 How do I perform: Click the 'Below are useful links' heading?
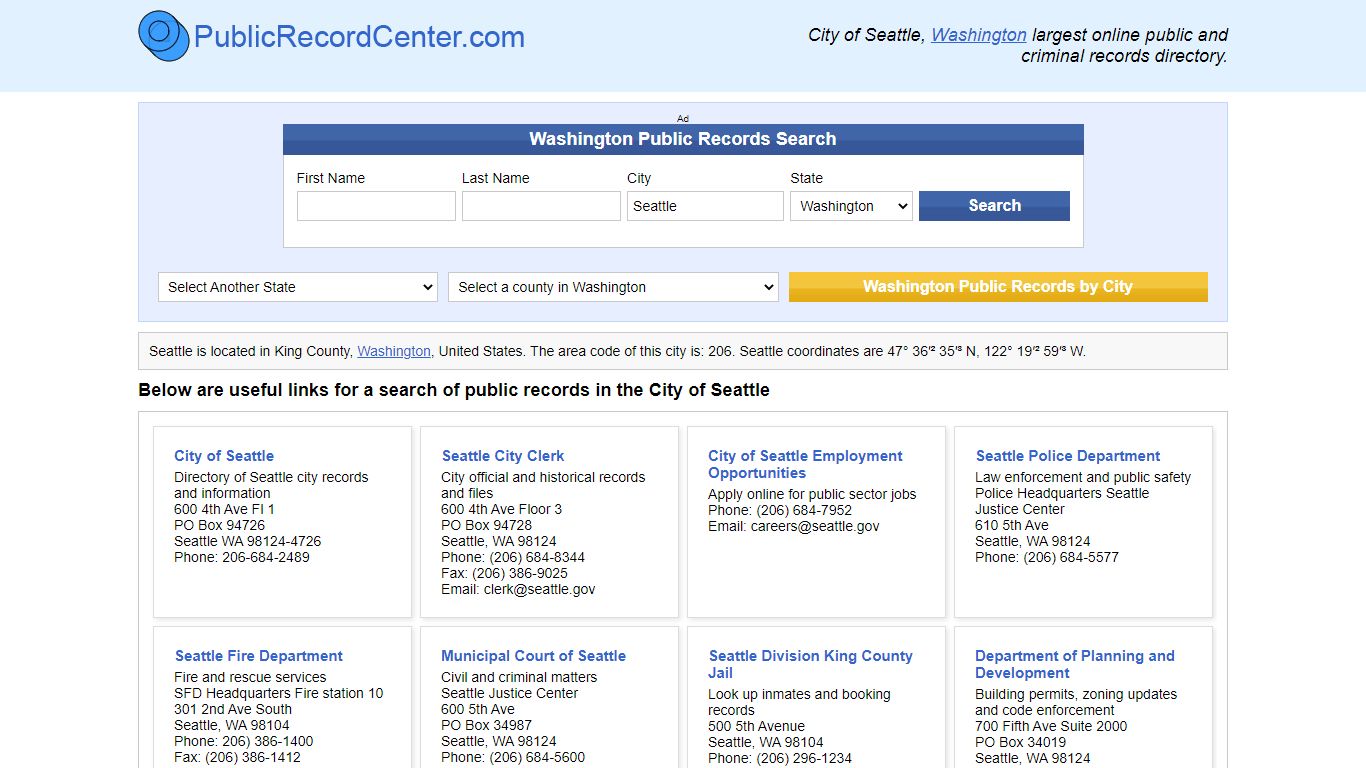coord(454,390)
